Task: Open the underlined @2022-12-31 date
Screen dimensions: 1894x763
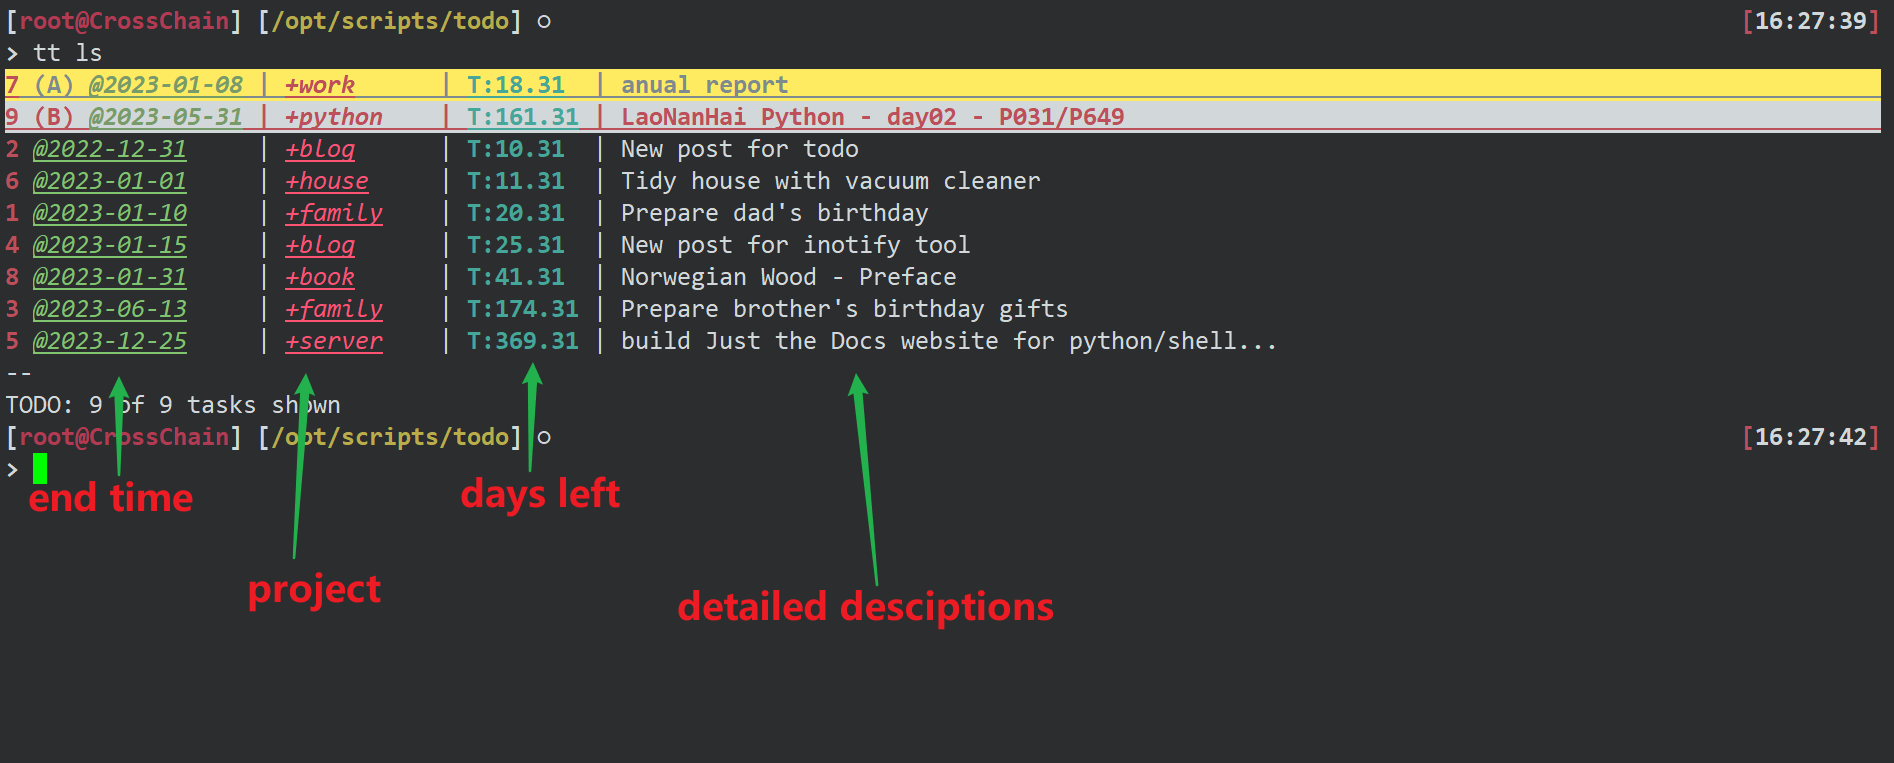Action: click(x=110, y=149)
